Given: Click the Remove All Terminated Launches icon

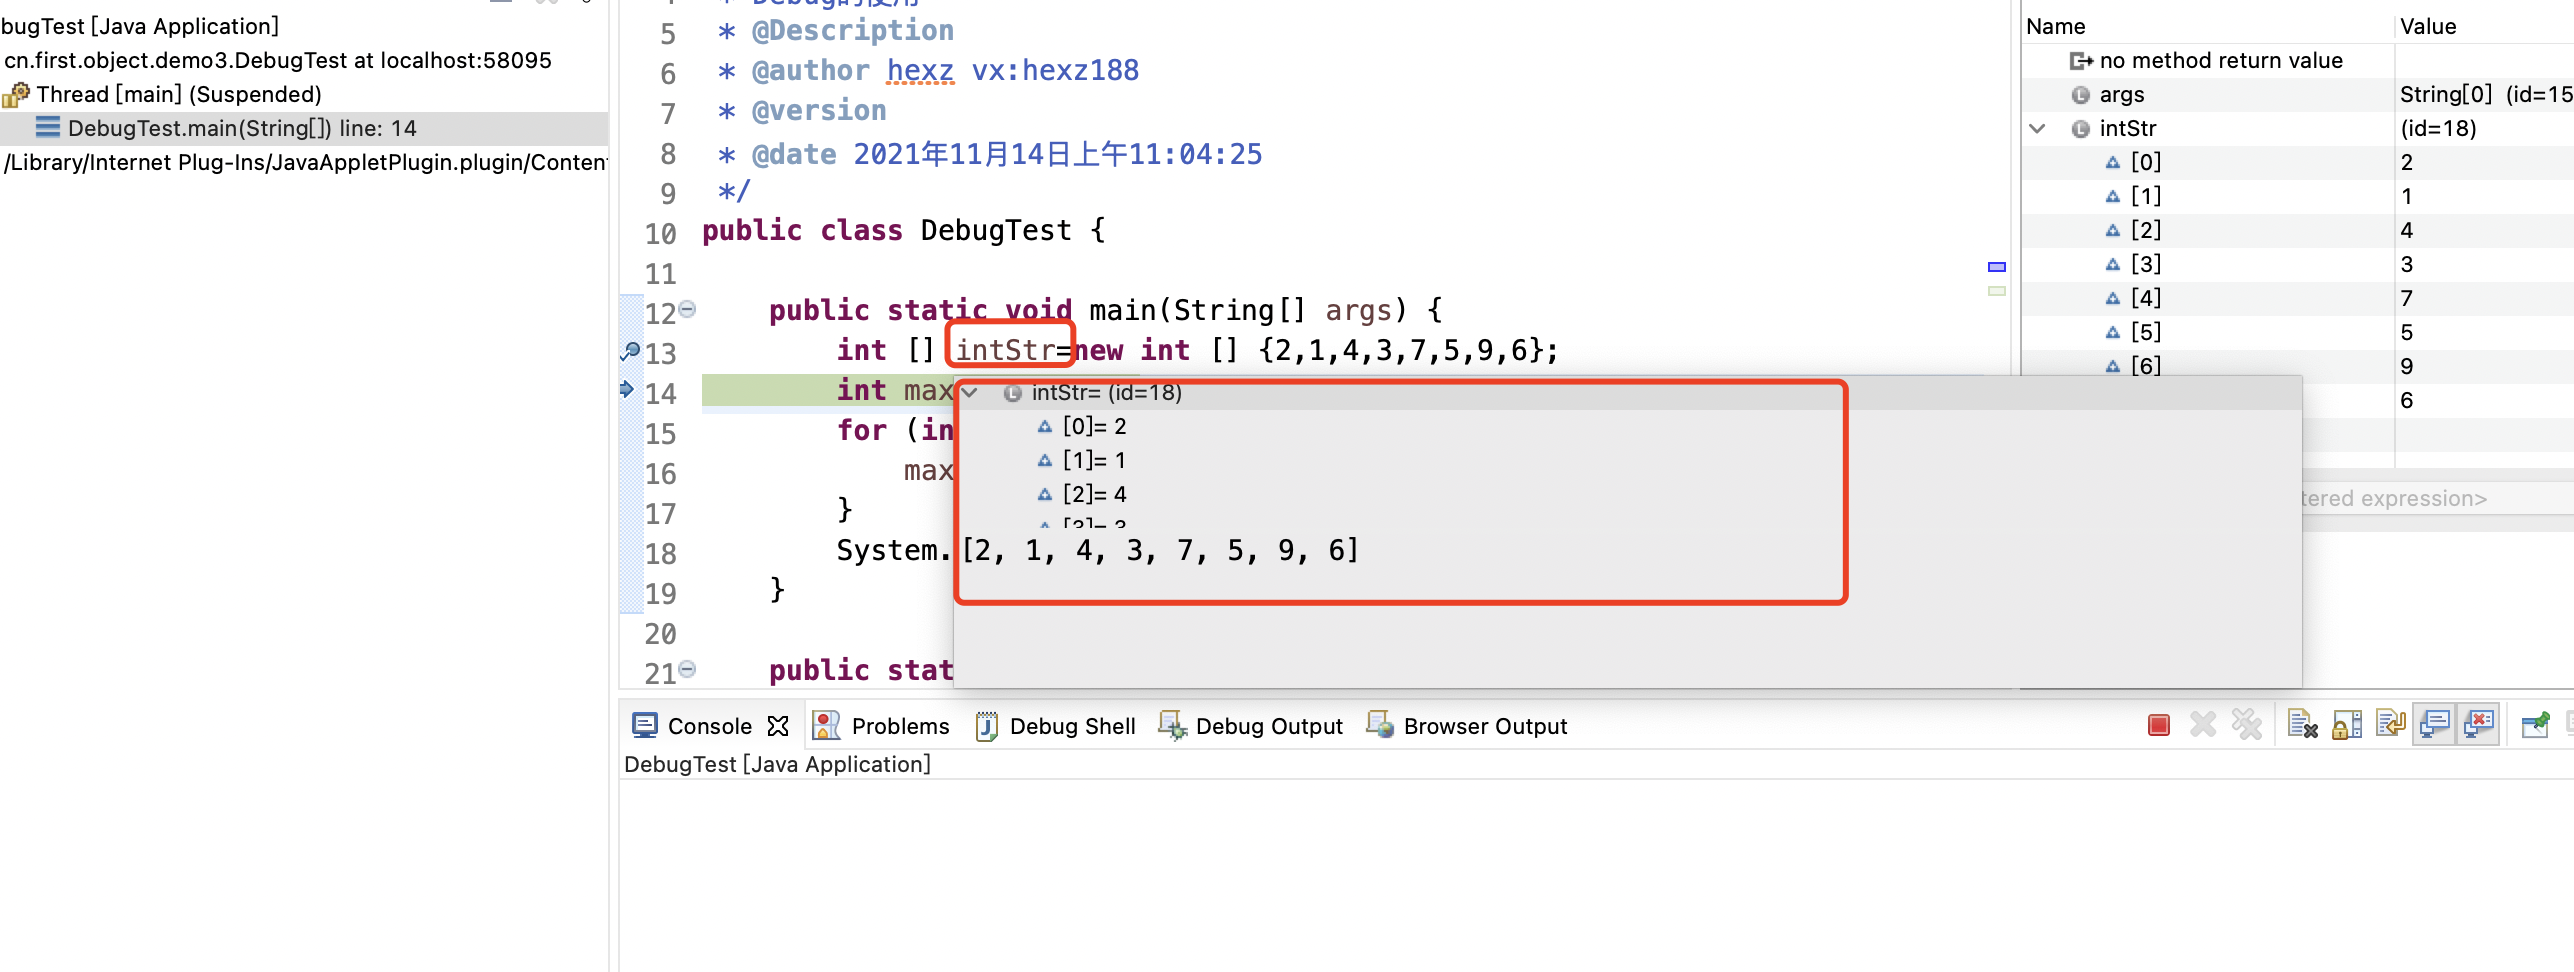Looking at the screenshot, I should coord(2246,725).
